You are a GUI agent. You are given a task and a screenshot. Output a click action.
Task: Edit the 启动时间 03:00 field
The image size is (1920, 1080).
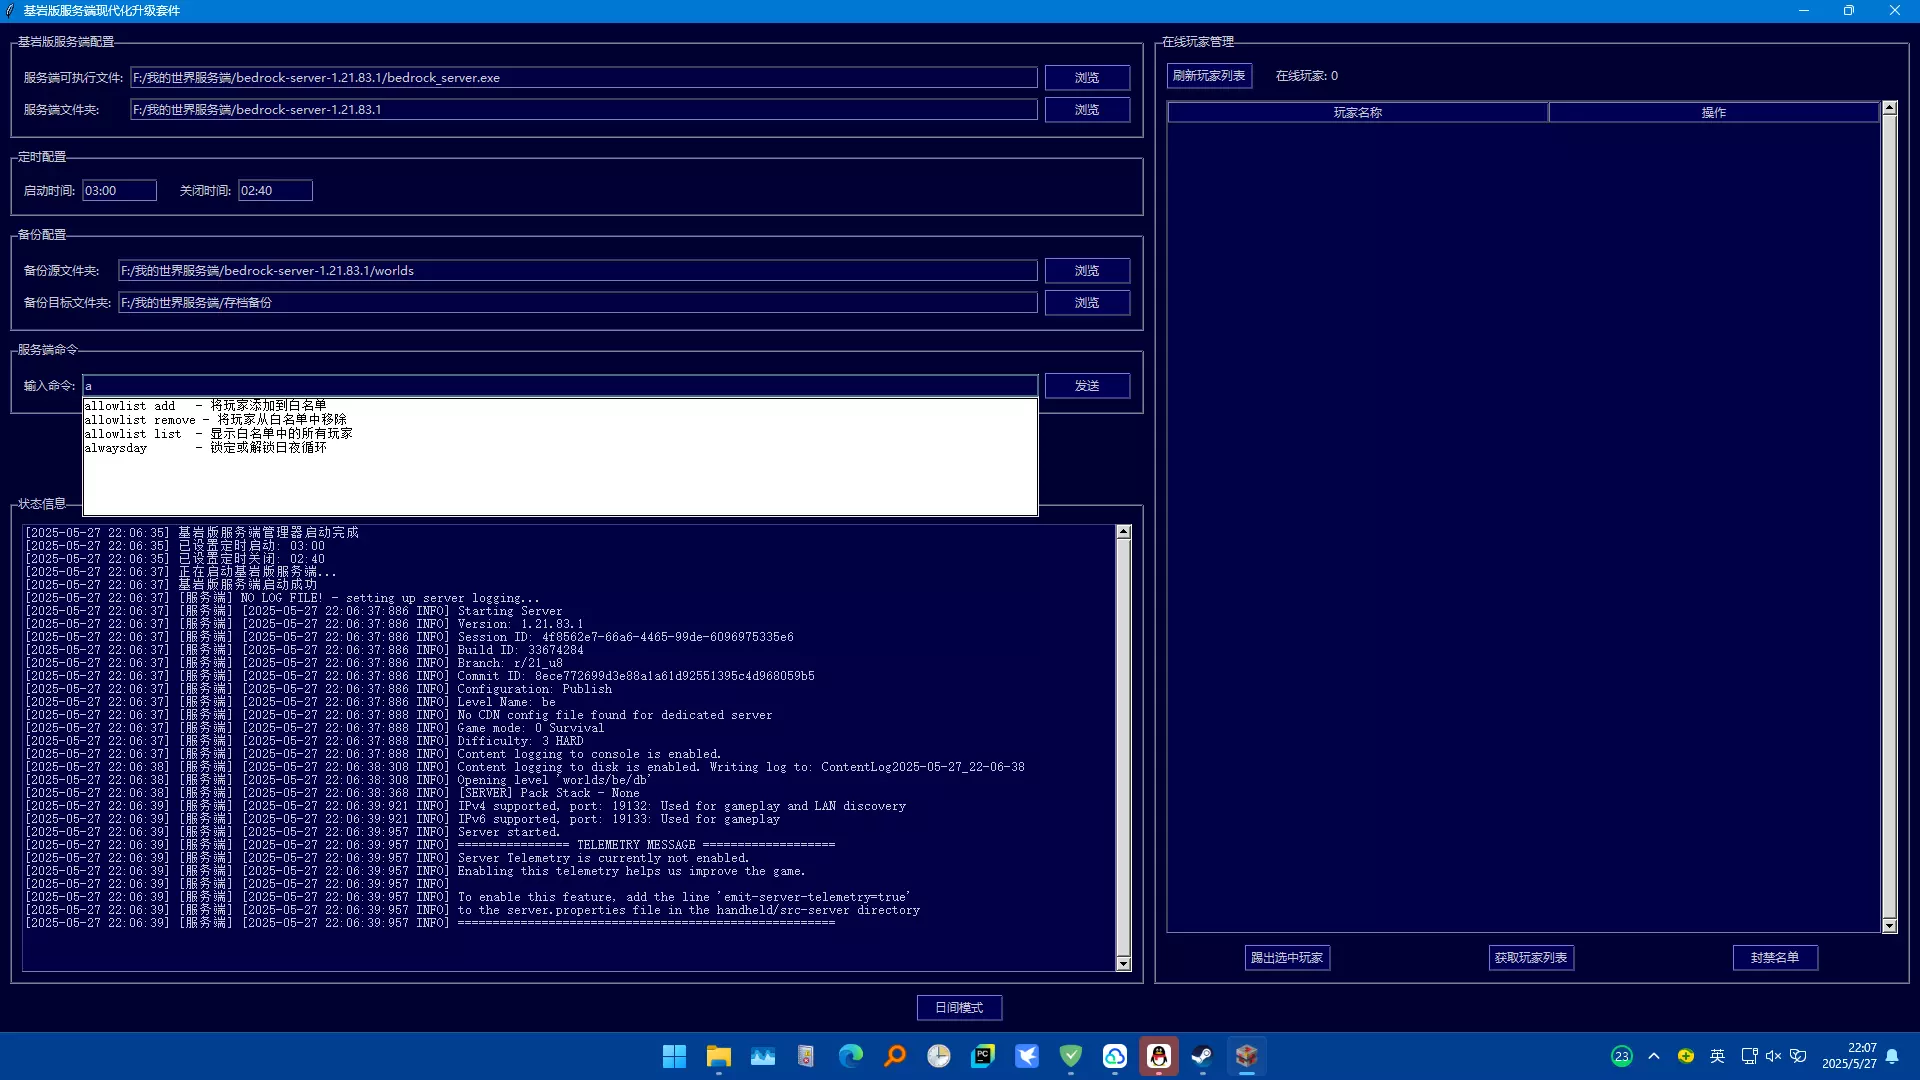coord(119,191)
